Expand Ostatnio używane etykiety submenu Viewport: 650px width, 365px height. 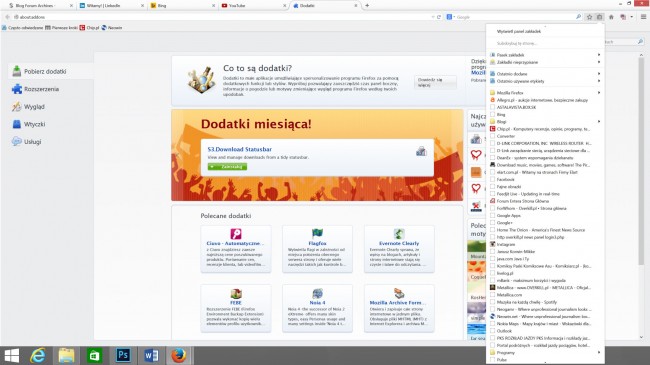545,81
